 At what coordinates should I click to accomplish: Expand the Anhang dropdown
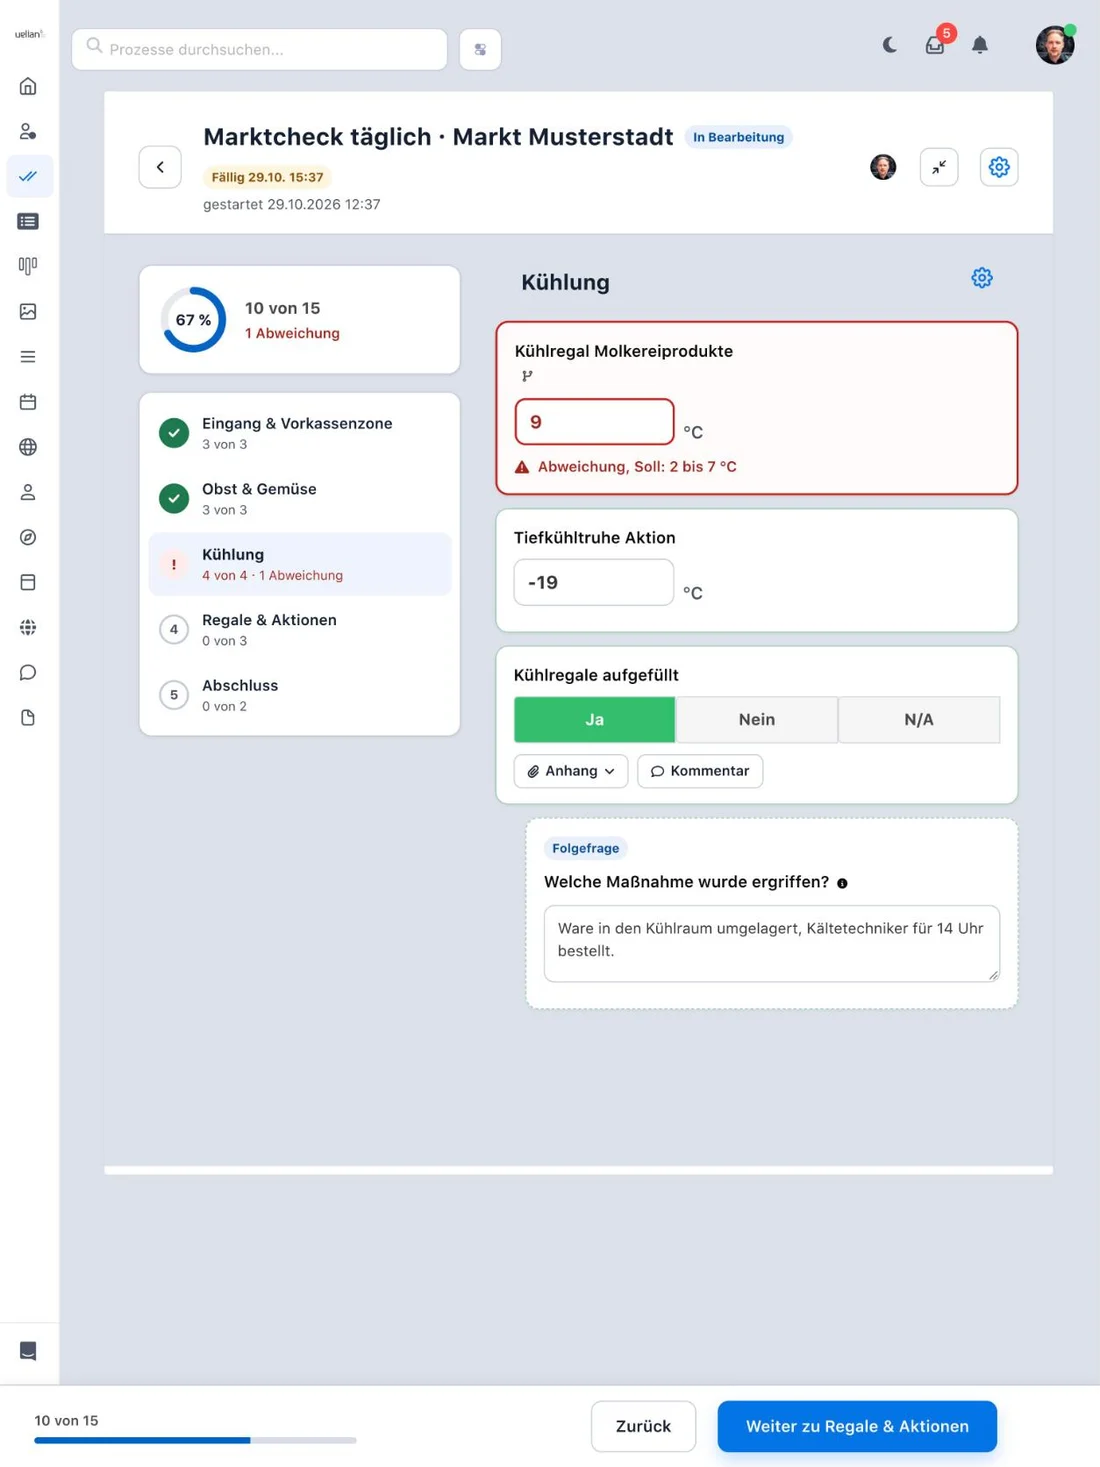tap(571, 771)
